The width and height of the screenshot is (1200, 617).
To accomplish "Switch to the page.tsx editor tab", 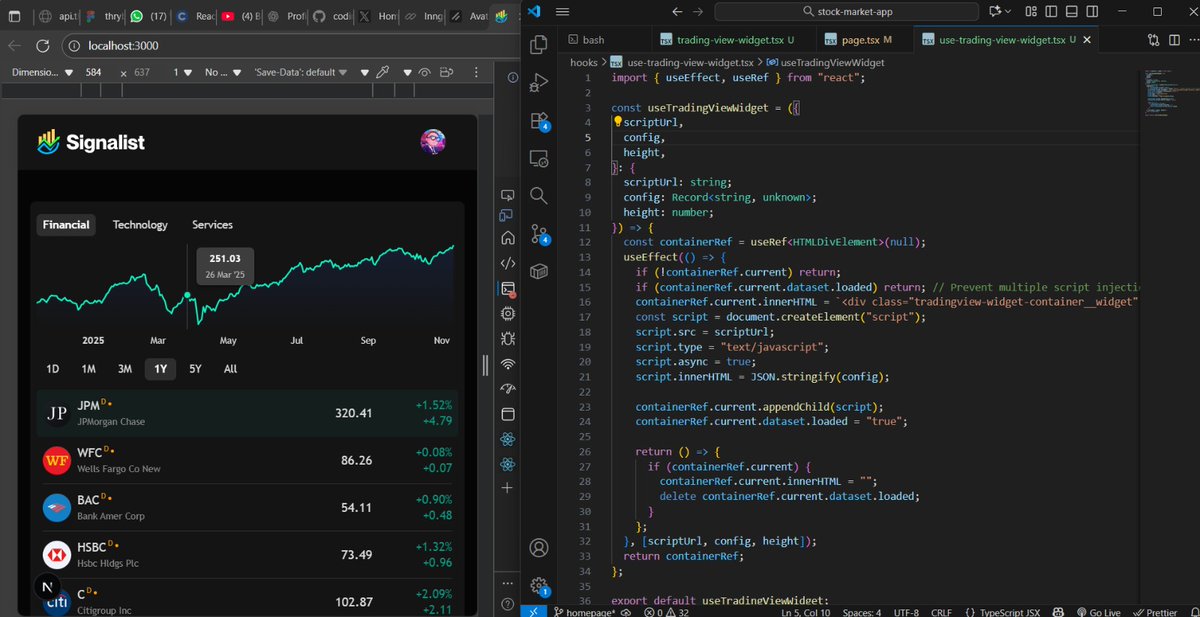I will tap(862, 40).
